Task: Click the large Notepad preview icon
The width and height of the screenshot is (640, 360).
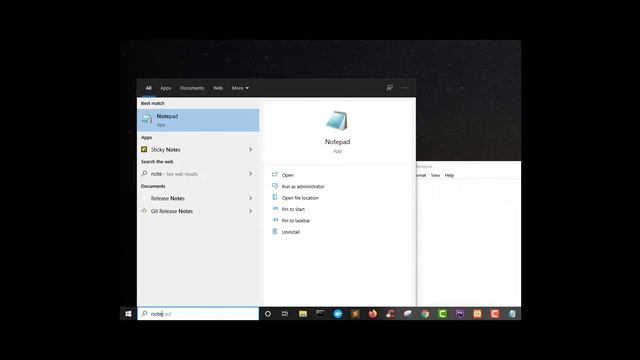Action: [x=337, y=121]
